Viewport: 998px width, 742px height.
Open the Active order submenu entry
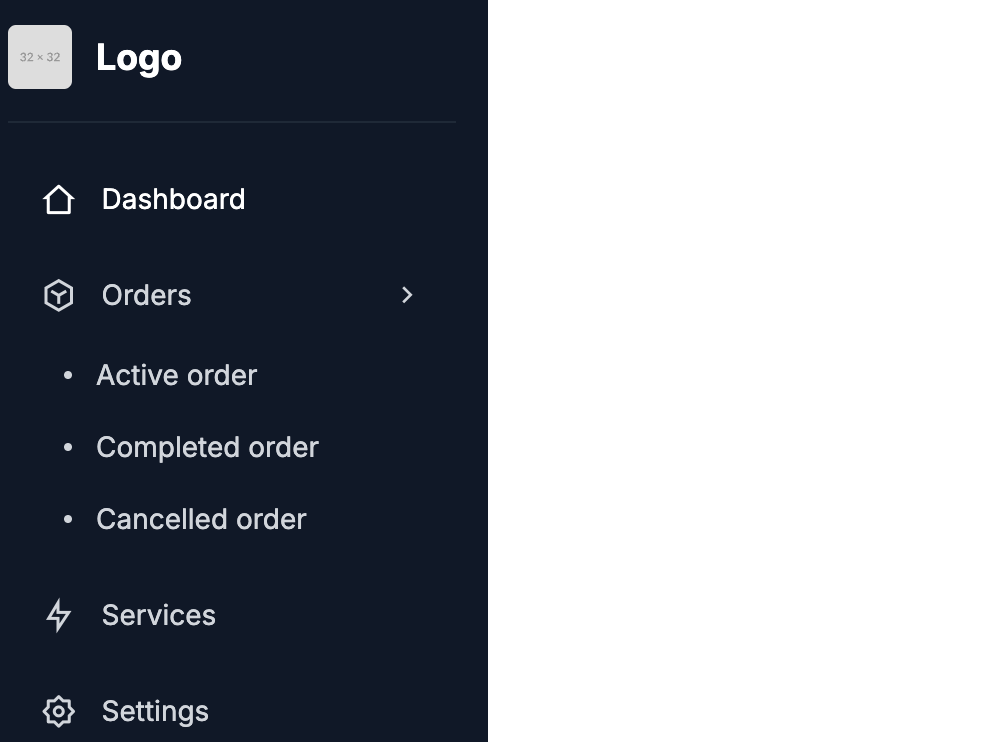click(x=176, y=375)
